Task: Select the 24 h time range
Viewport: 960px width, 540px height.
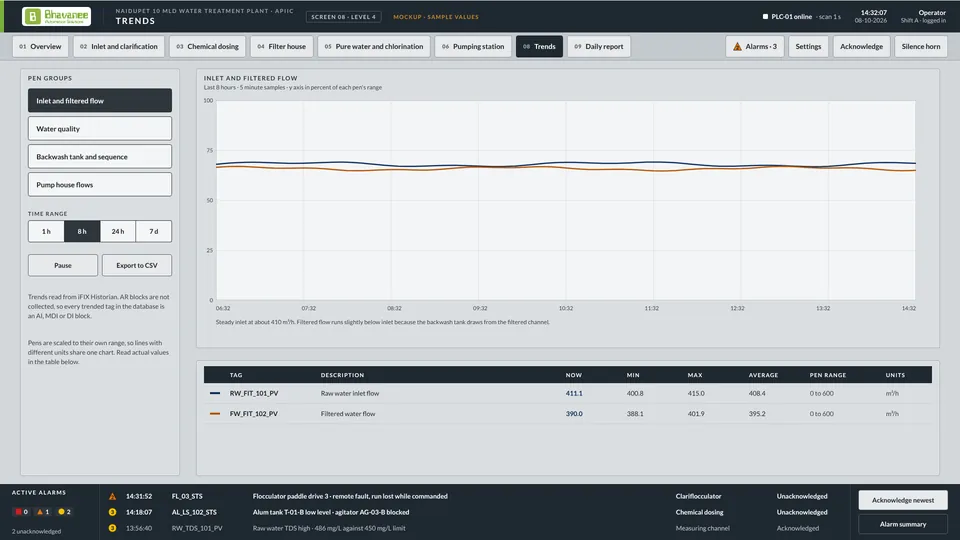Action: (118, 231)
